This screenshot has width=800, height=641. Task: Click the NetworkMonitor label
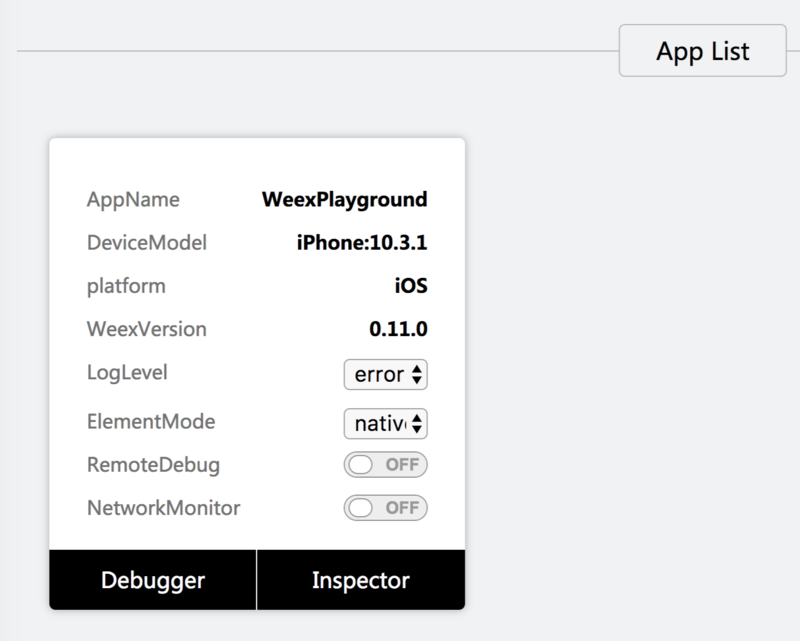click(x=164, y=508)
